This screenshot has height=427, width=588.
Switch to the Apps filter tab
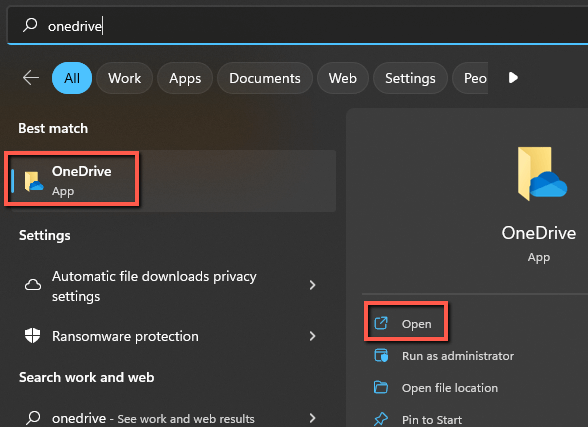pyautogui.click(x=185, y=78)
